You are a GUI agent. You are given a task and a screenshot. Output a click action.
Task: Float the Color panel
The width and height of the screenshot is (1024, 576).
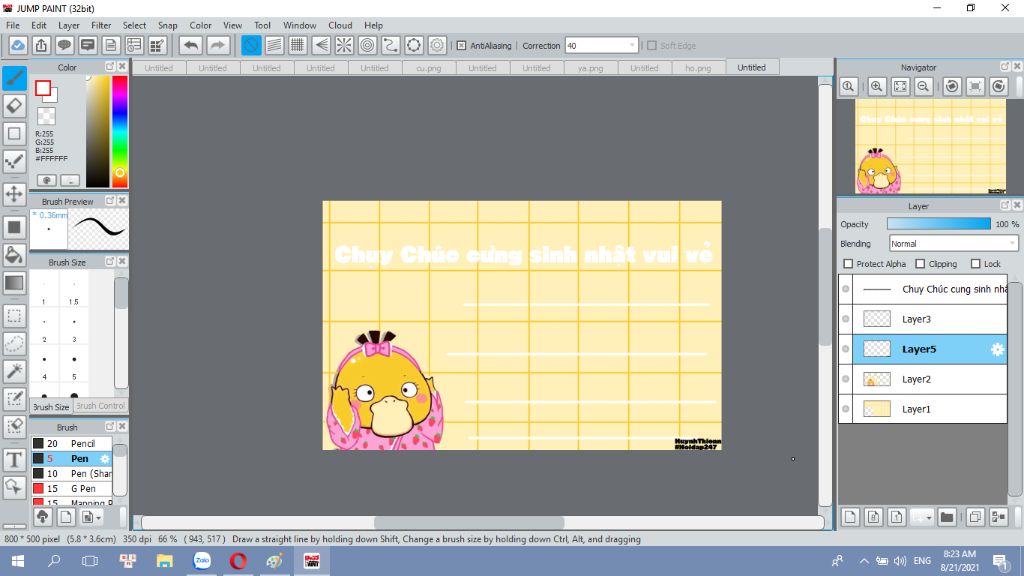coord(110,67)
